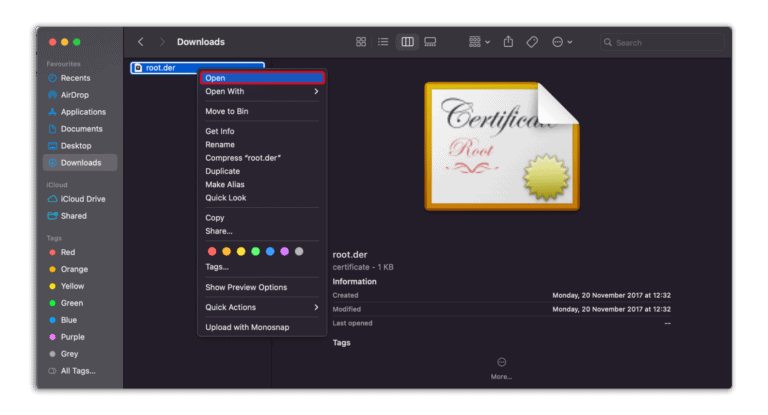Switch to list view in toolbar

point(383,42)
